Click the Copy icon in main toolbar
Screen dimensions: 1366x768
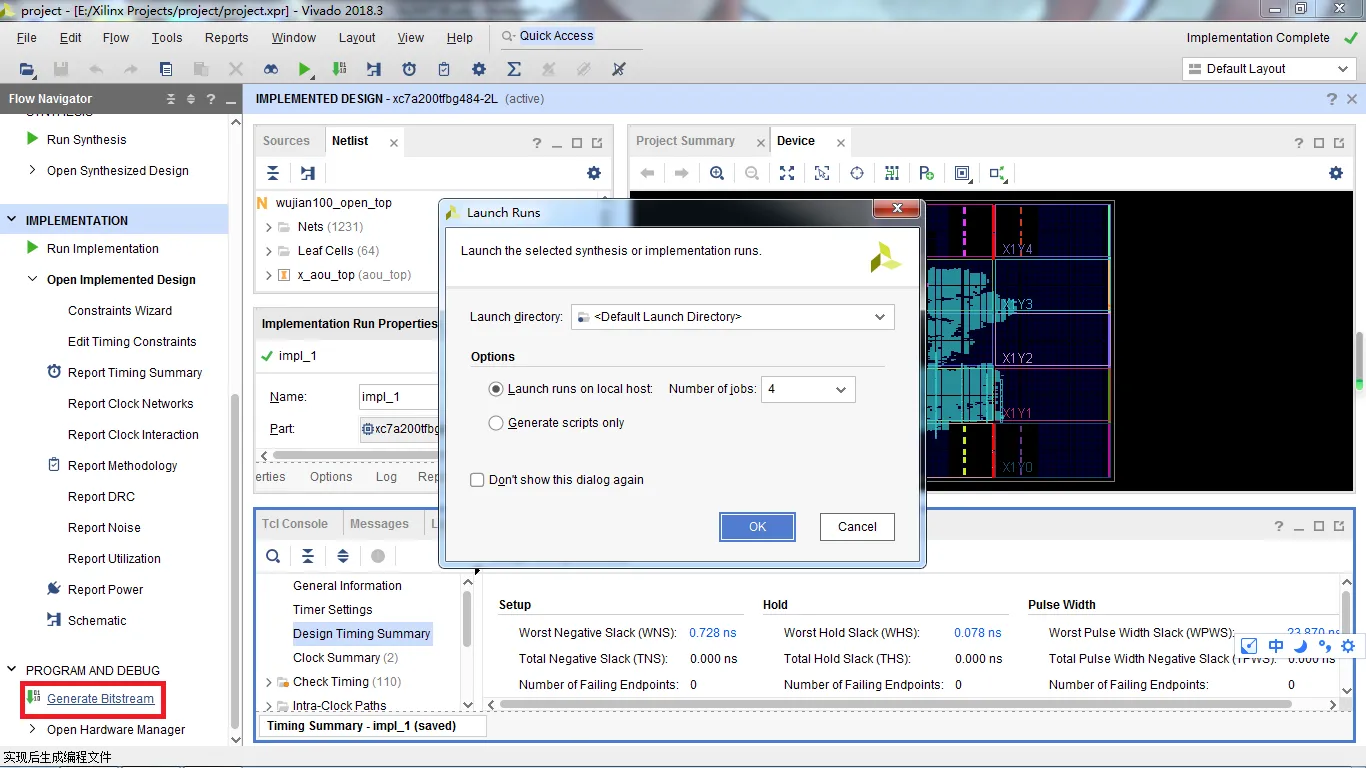pos(166,69)
